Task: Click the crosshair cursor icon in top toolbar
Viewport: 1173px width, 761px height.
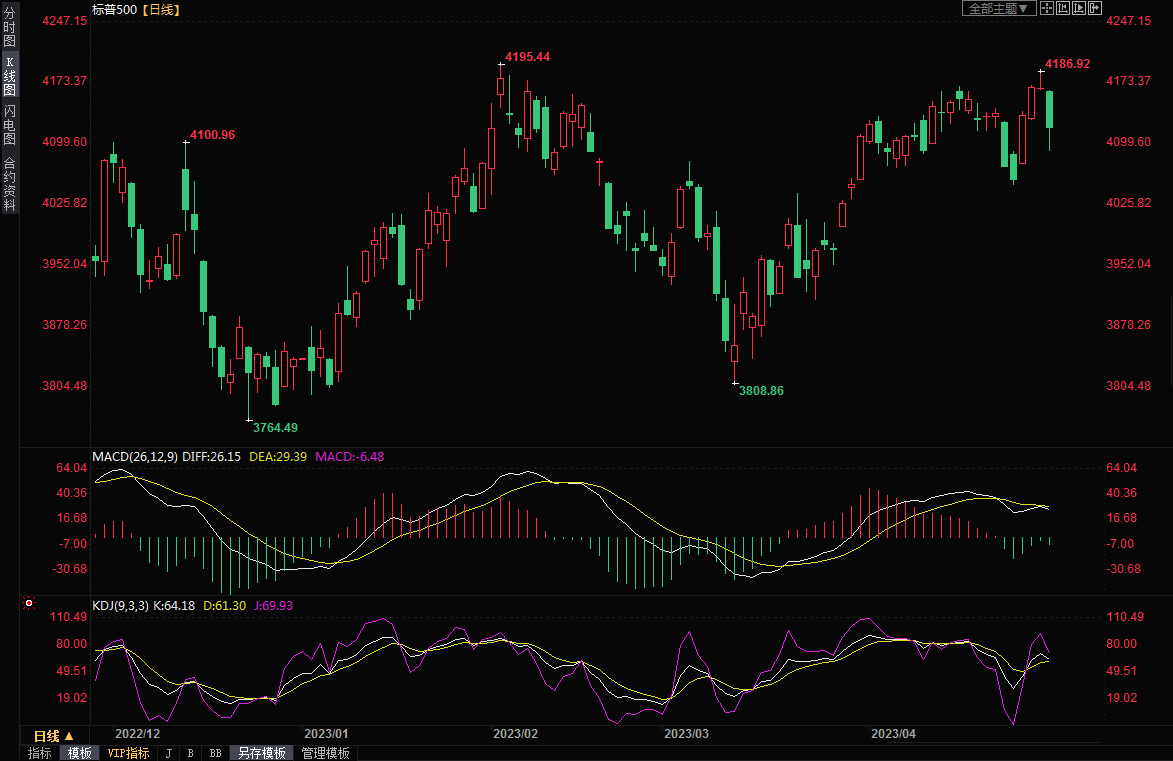Action: [1047, 8]
